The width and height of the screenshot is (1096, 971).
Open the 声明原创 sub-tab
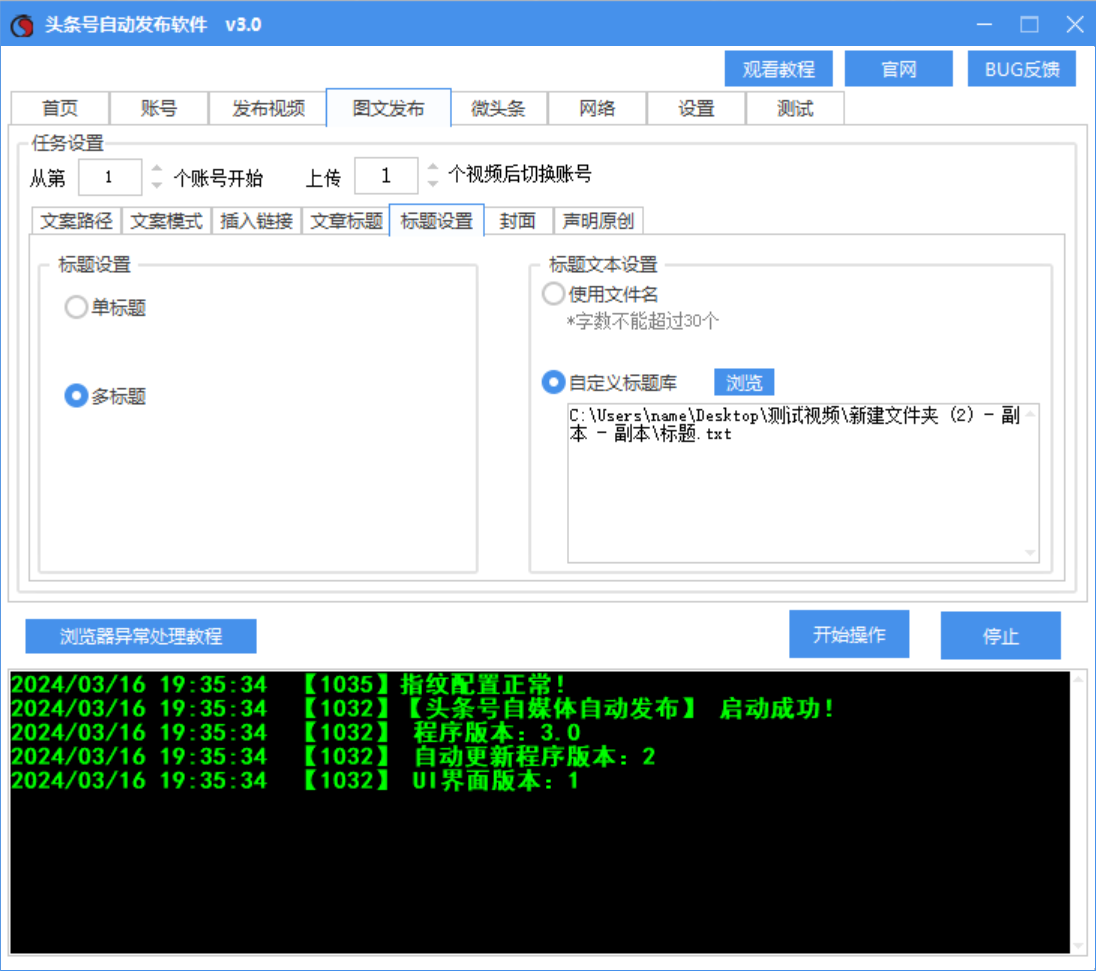pyautogui.click(x=598, y=221)
